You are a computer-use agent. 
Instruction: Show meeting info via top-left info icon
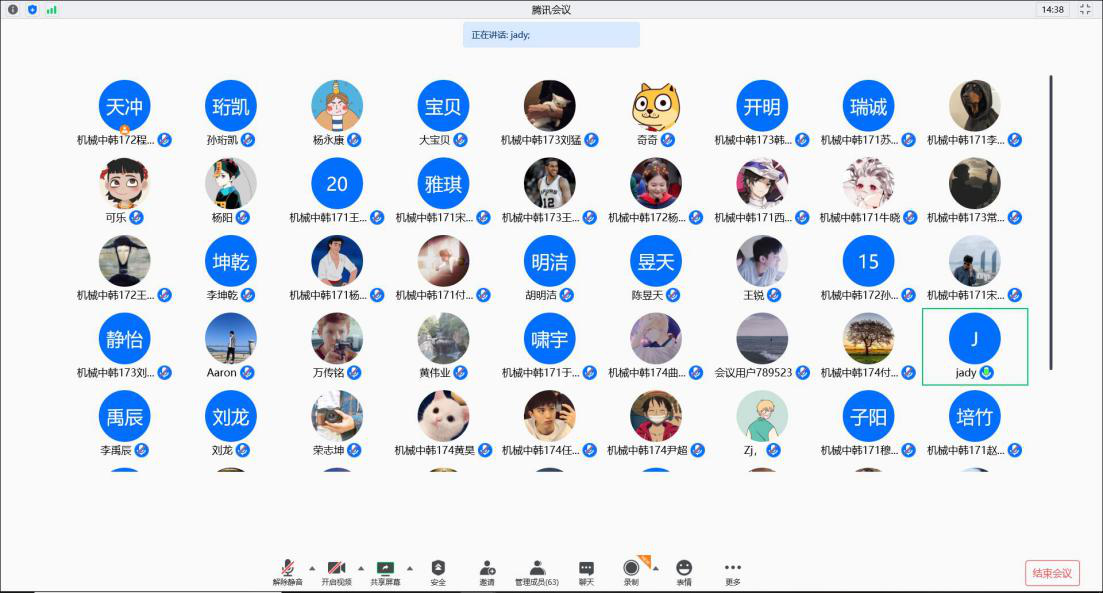point(13,9)
